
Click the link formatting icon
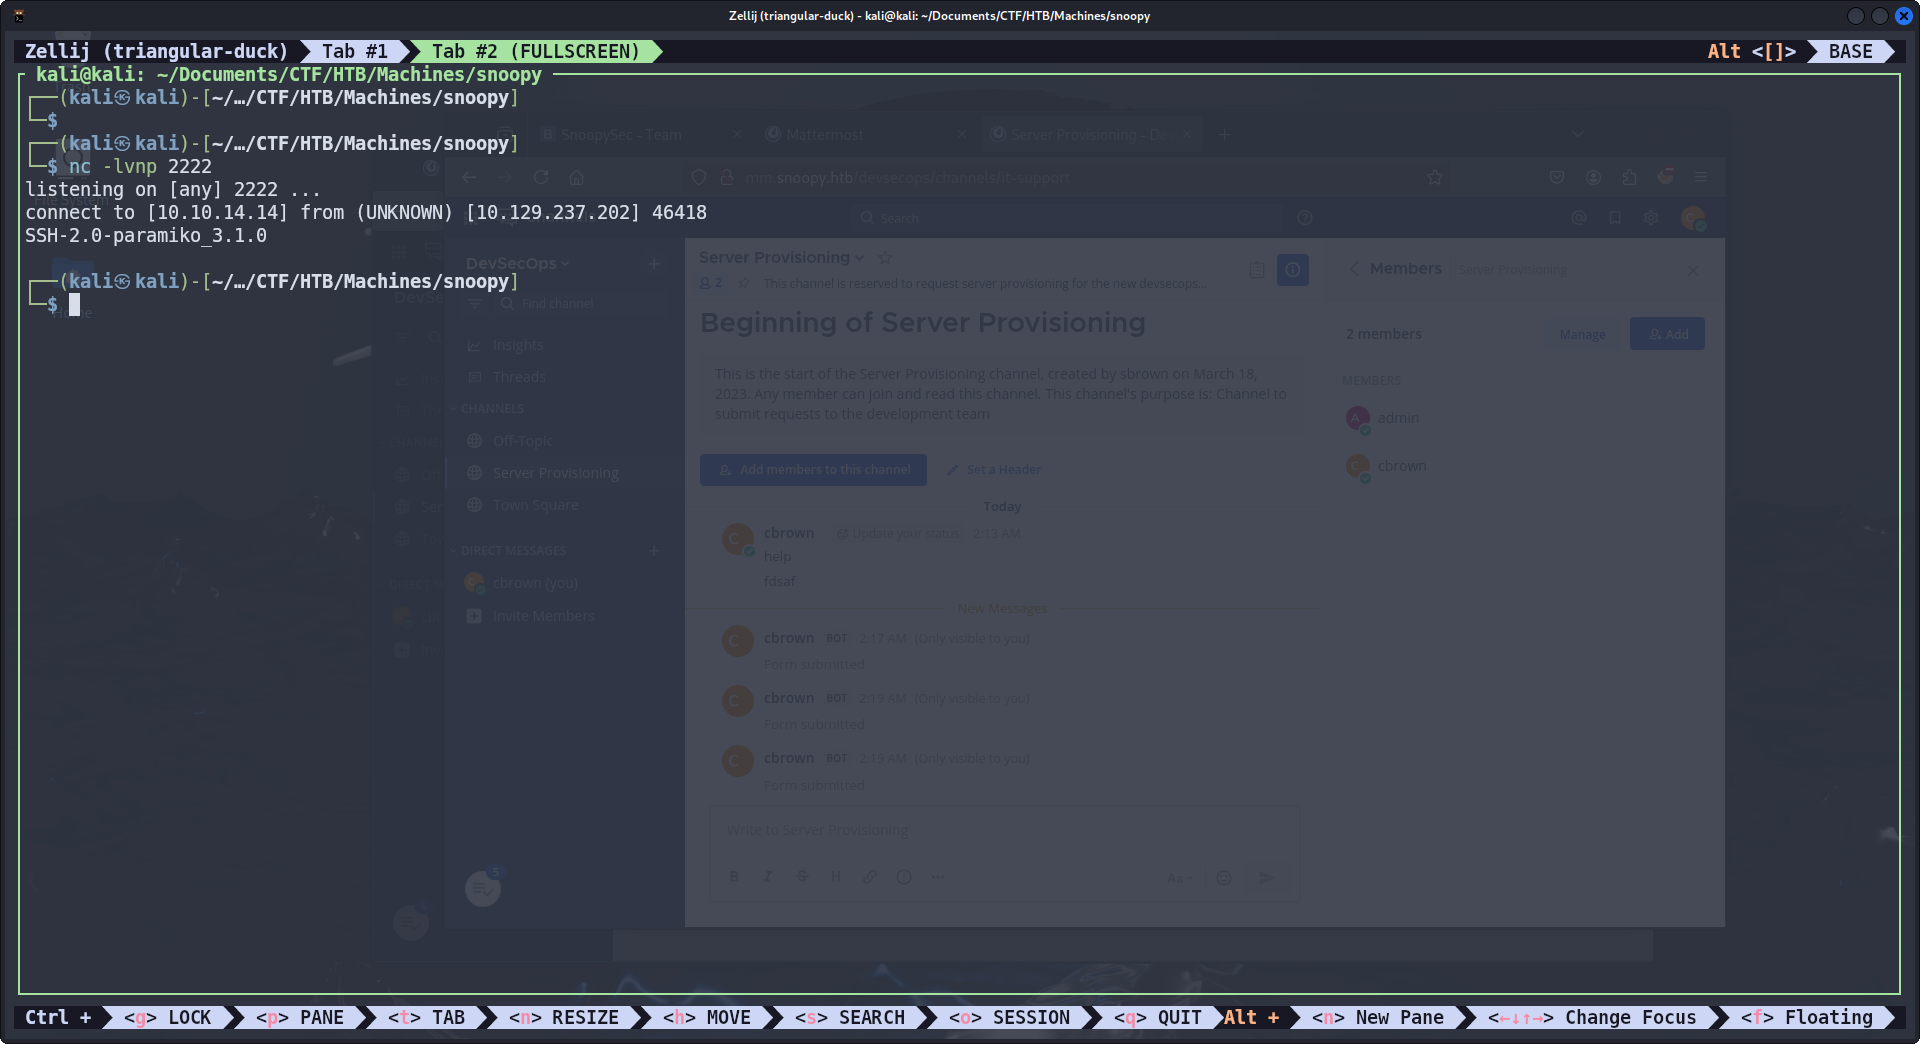click(870, 877)
